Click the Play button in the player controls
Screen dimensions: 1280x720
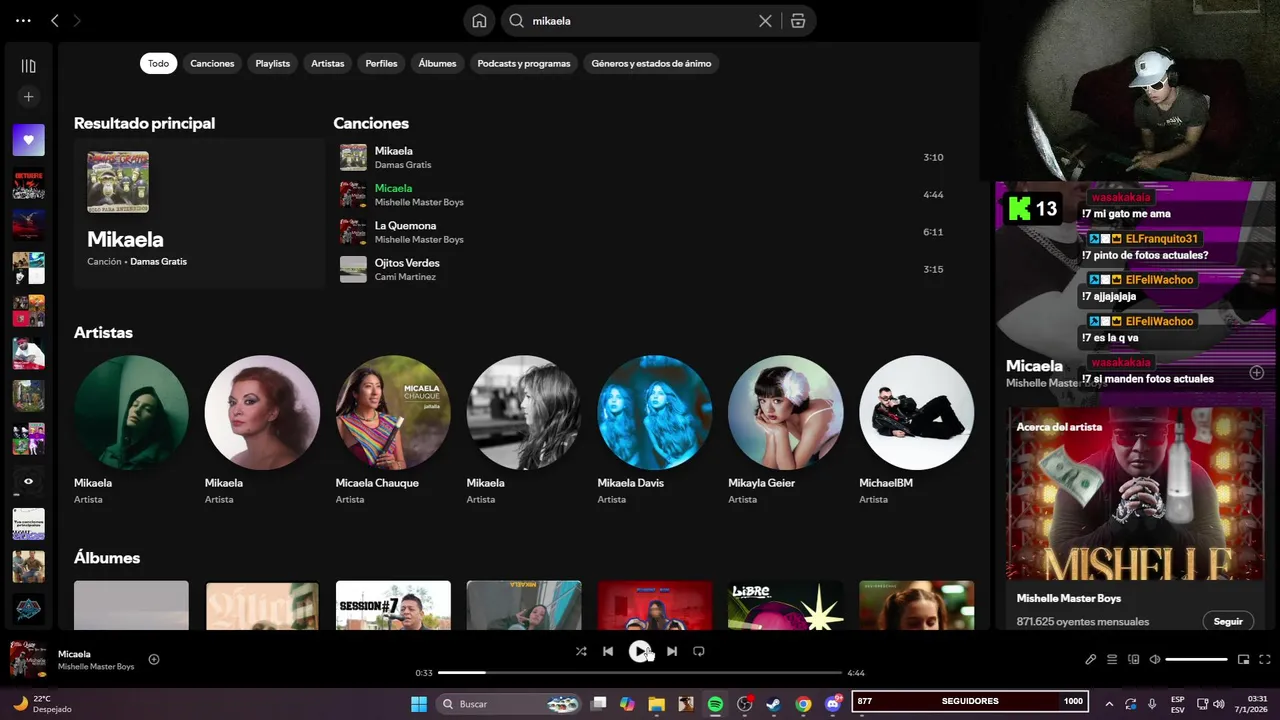pyautogui.click(x=640, y=651)
